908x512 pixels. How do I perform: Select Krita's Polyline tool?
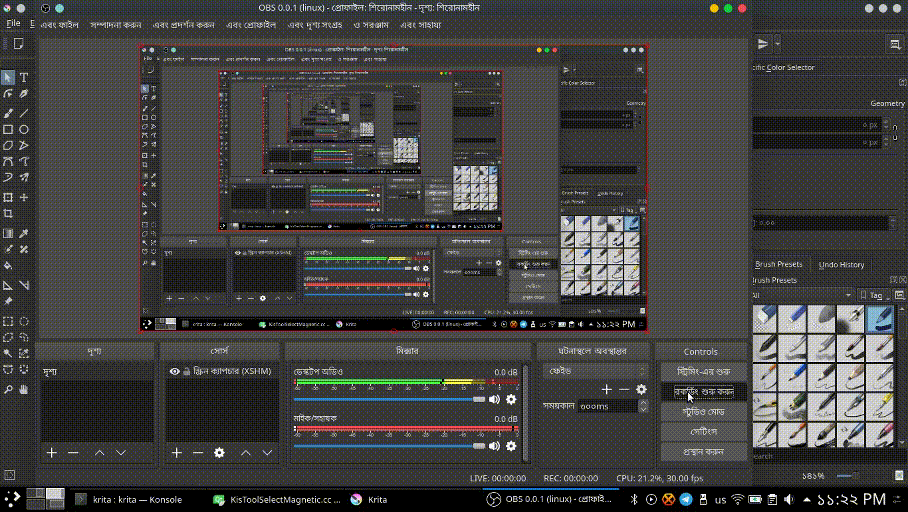pos(24,145)
